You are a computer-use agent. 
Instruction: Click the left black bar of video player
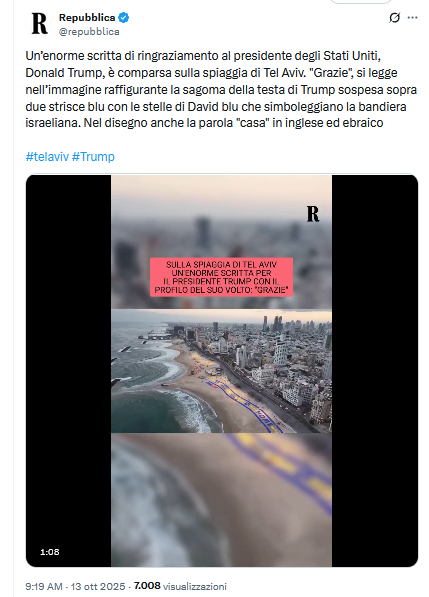pyautogui.click(x=69, y=370)
